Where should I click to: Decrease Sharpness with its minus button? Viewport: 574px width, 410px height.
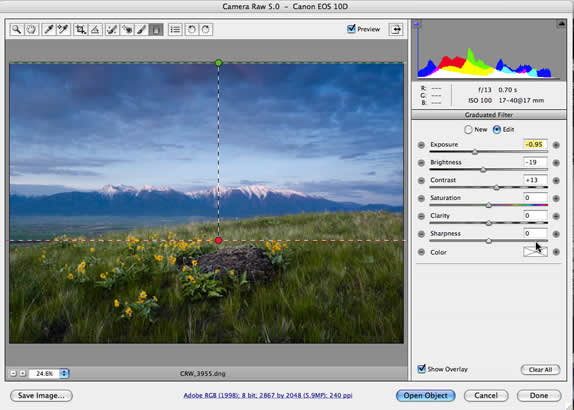coord(421,234)
